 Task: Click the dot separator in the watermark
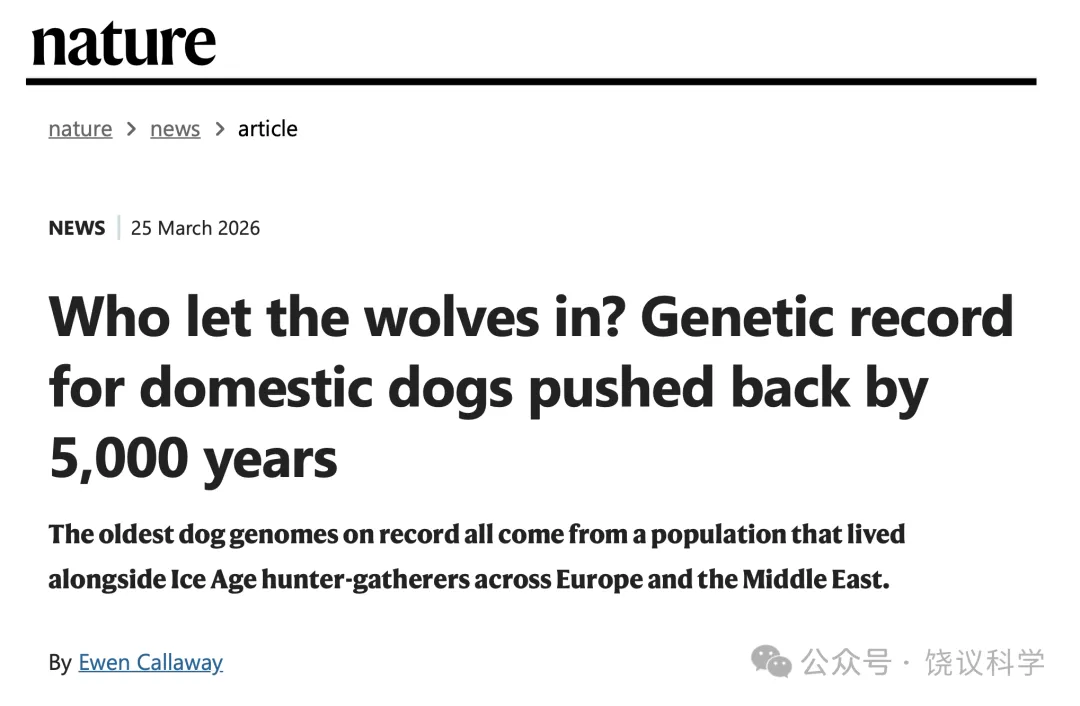(x=907, y=662)
